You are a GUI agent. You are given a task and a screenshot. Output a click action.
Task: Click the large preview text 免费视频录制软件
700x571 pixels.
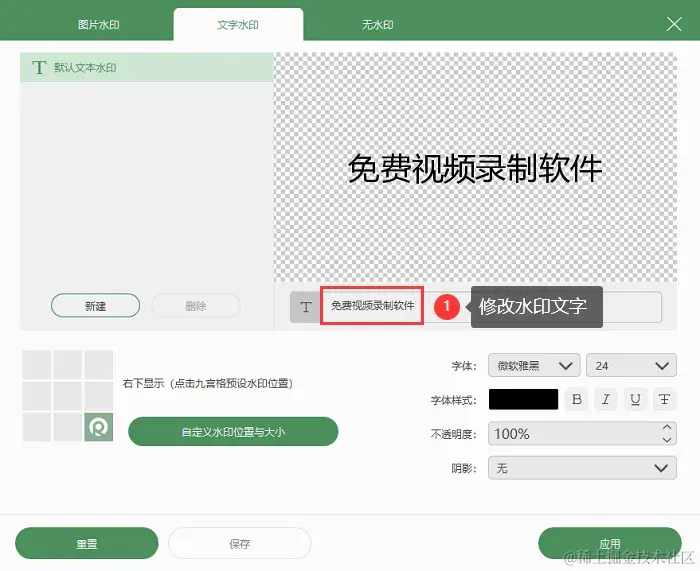tap(475, 168)
